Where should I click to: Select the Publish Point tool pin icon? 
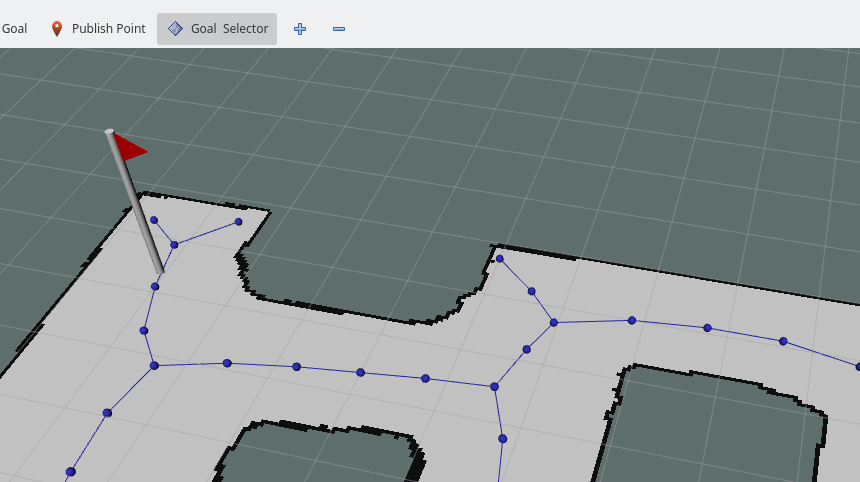[56, 29]
